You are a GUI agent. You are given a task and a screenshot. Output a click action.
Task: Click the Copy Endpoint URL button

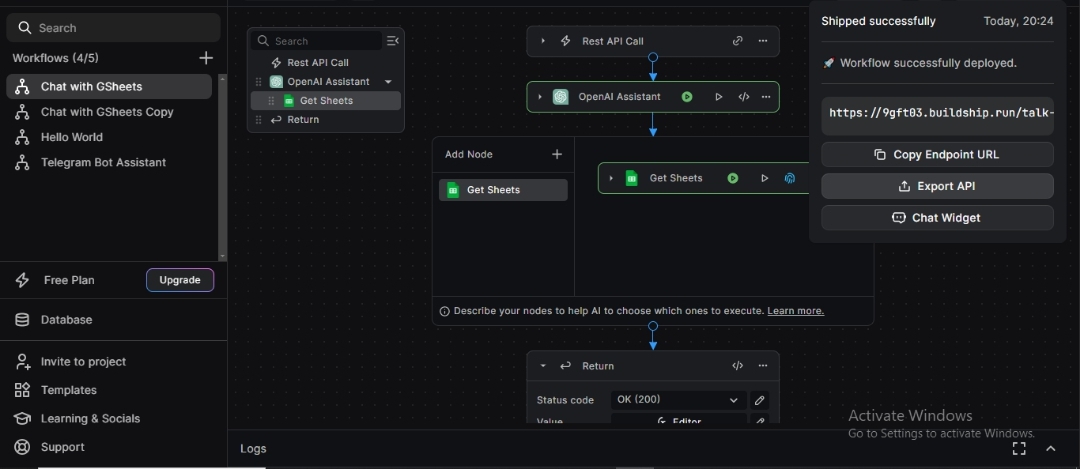[937, 155]
